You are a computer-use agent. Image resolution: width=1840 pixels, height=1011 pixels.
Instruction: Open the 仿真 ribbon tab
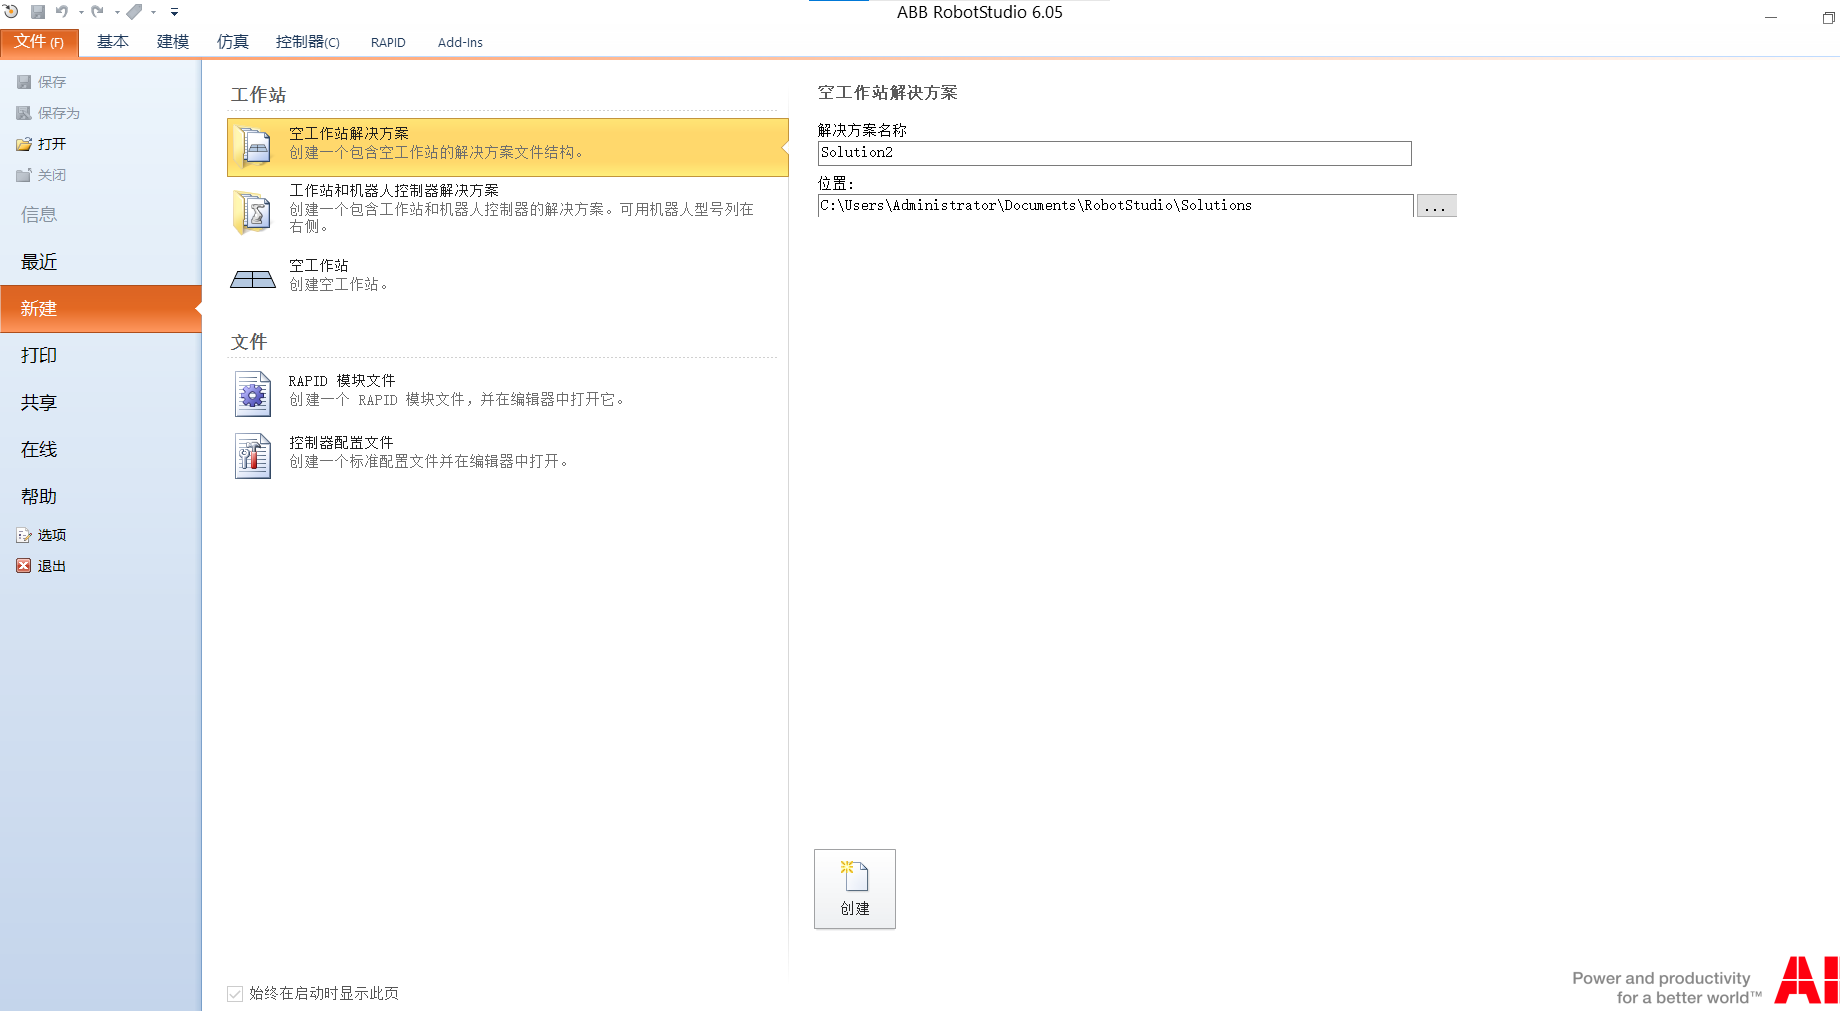[x=232, y=42]
